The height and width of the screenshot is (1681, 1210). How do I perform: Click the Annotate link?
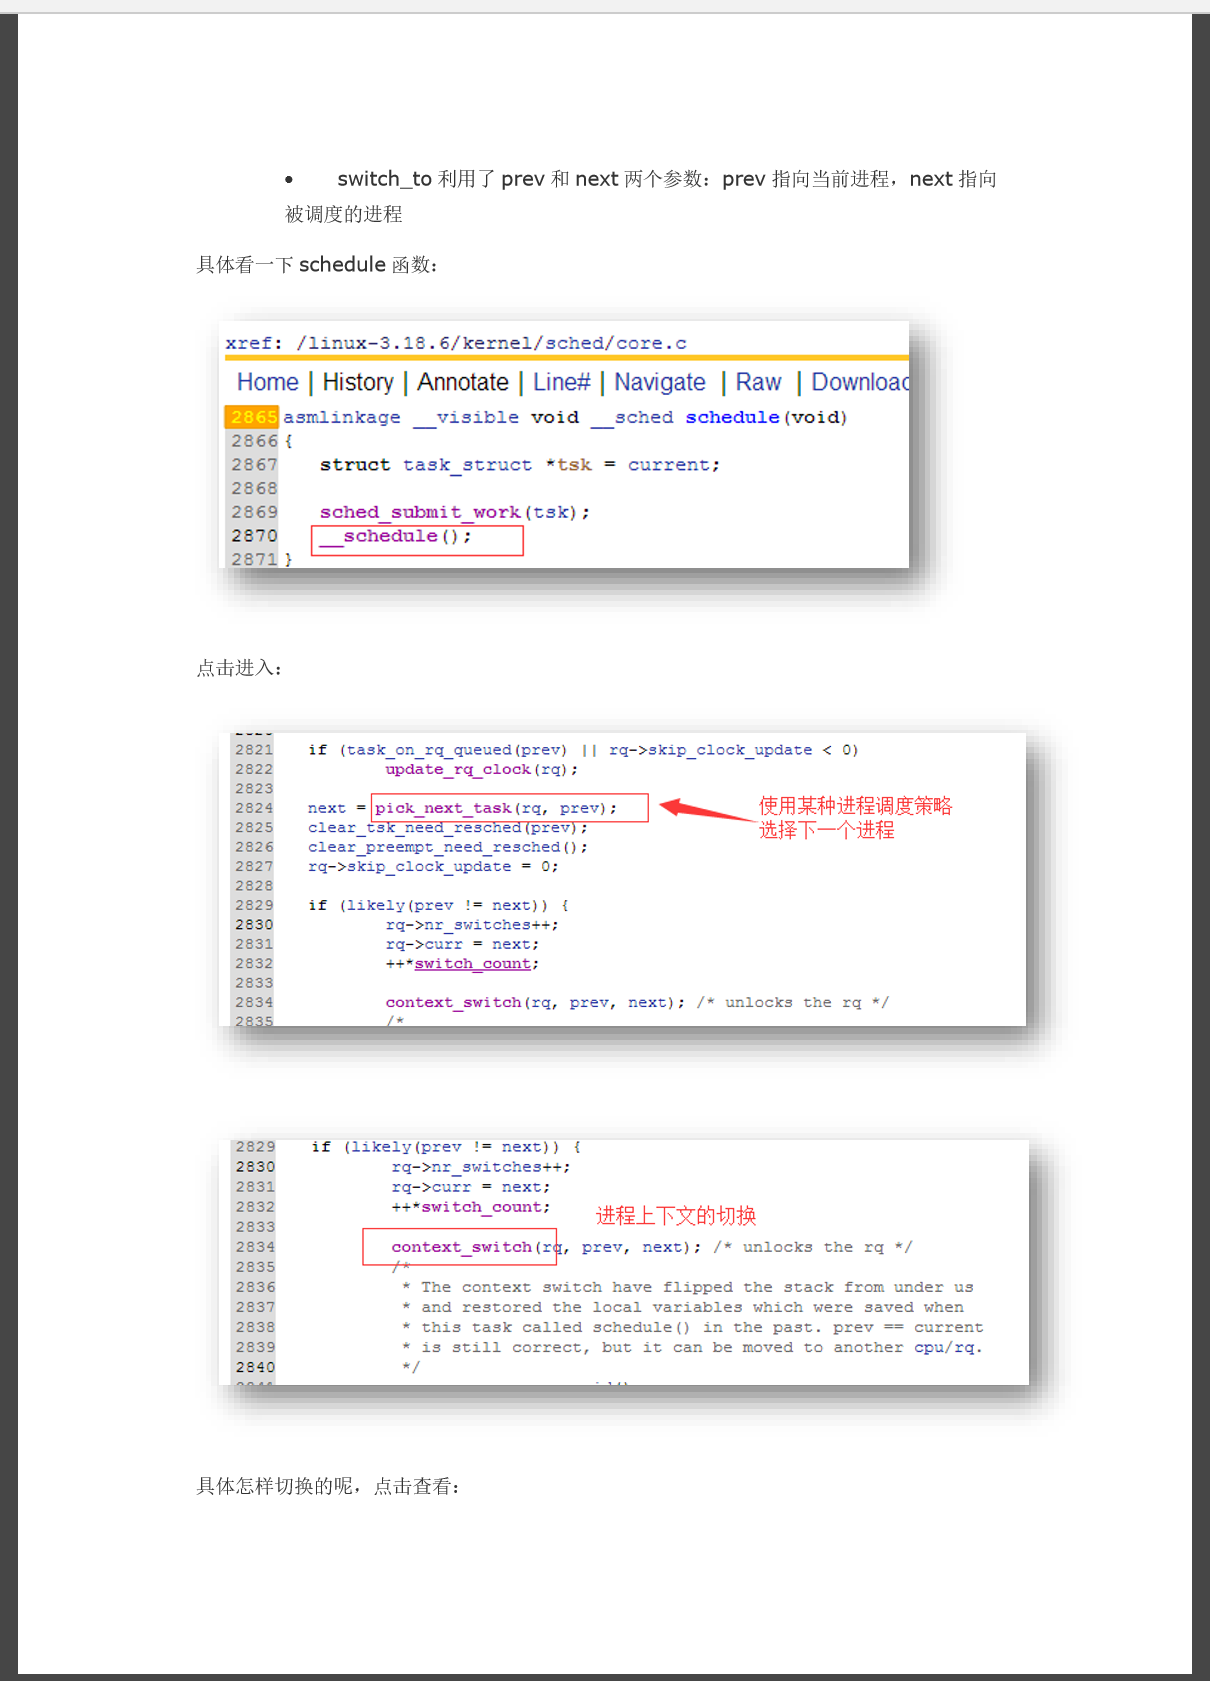[463, 382]
